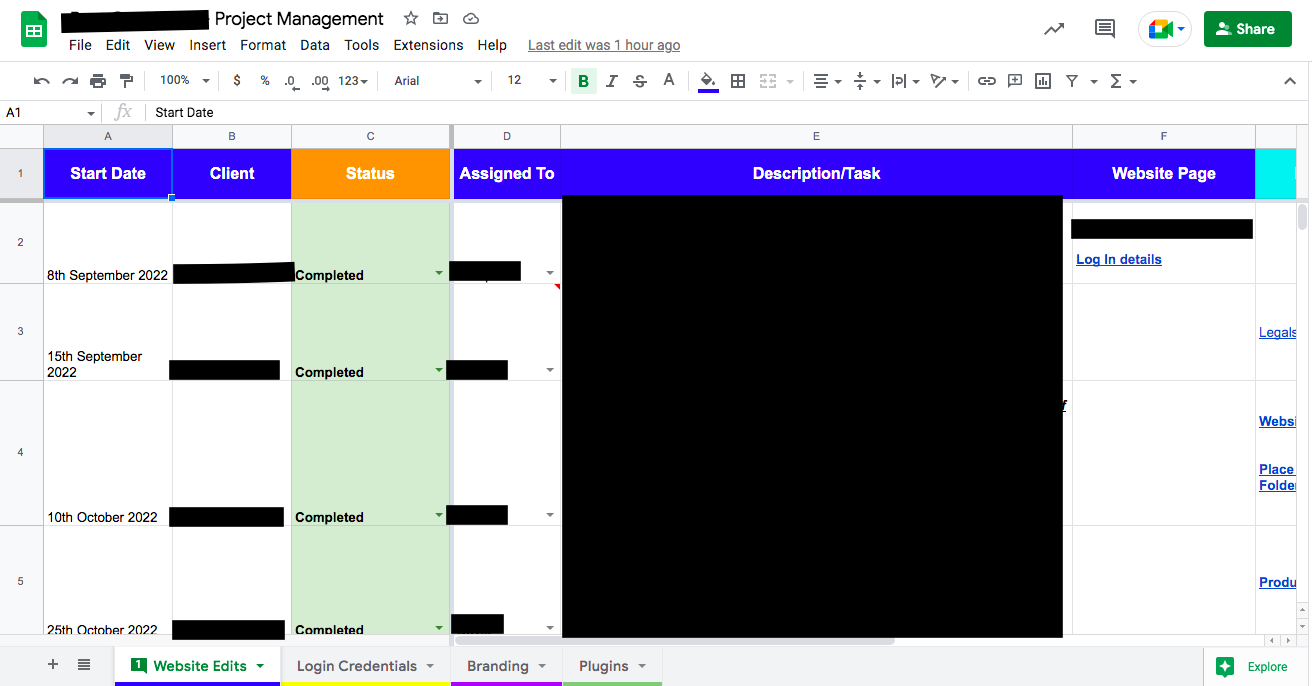The image size is (1312, 686).
Task: Toggle italic formatting
Action: pyautogui.click(x=612, y=81)
